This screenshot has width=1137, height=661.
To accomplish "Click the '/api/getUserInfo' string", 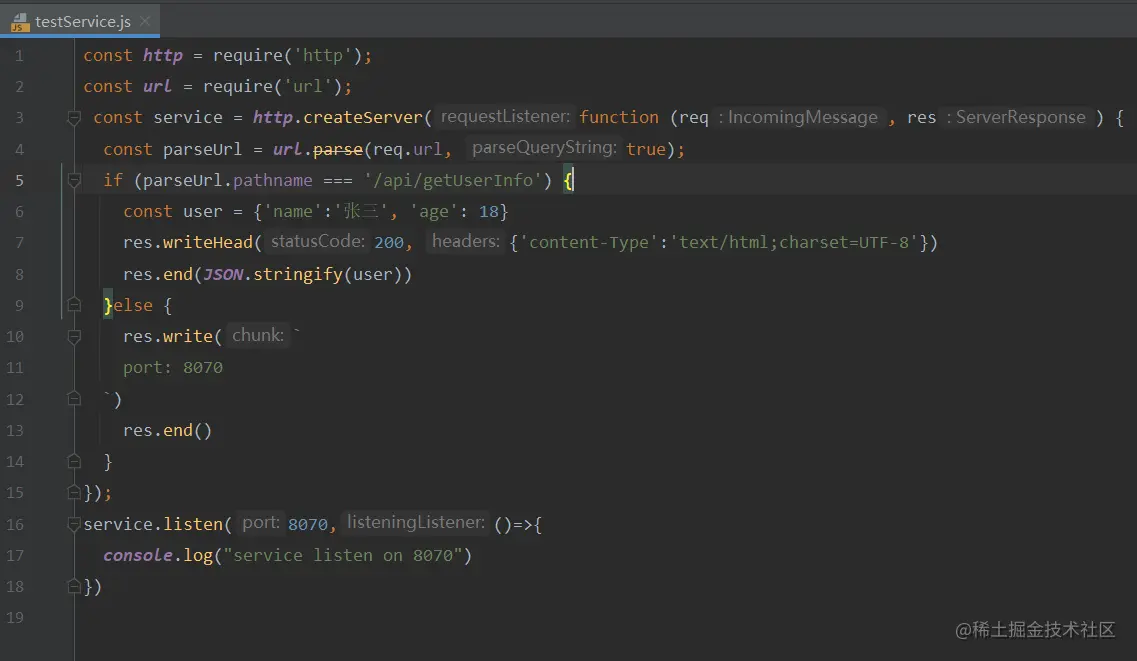I will pyautogui.click(x=453, y=180).
